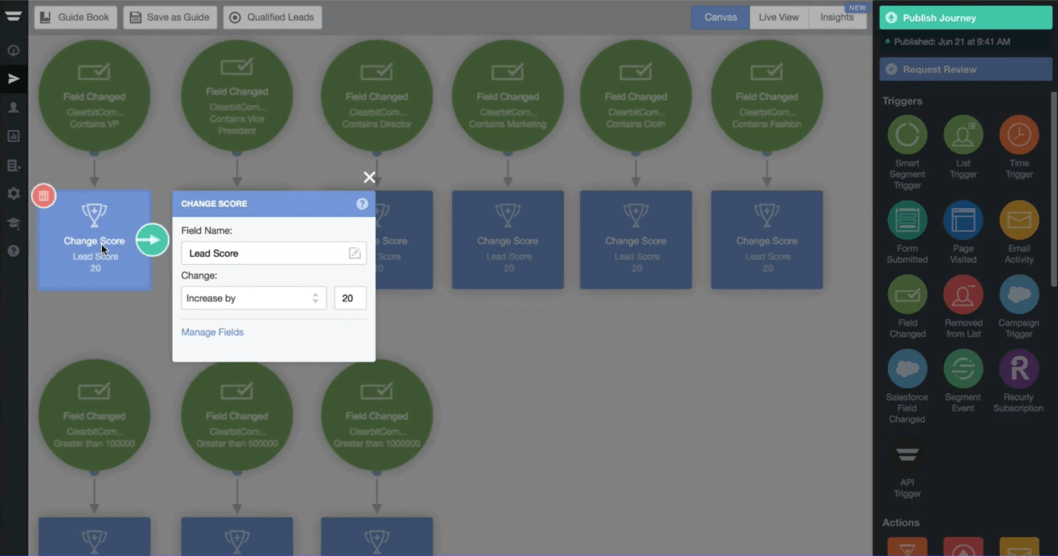The height and width of the screenshot is (556, 1058).
Task: Pick the Form Submitted trigger
Action: [x=907, y=220]
